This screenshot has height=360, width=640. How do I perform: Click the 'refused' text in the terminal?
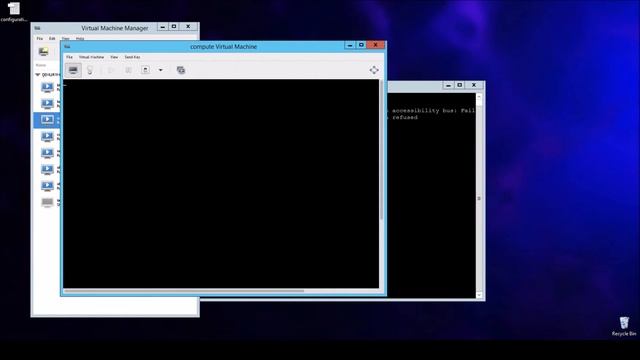405,118
